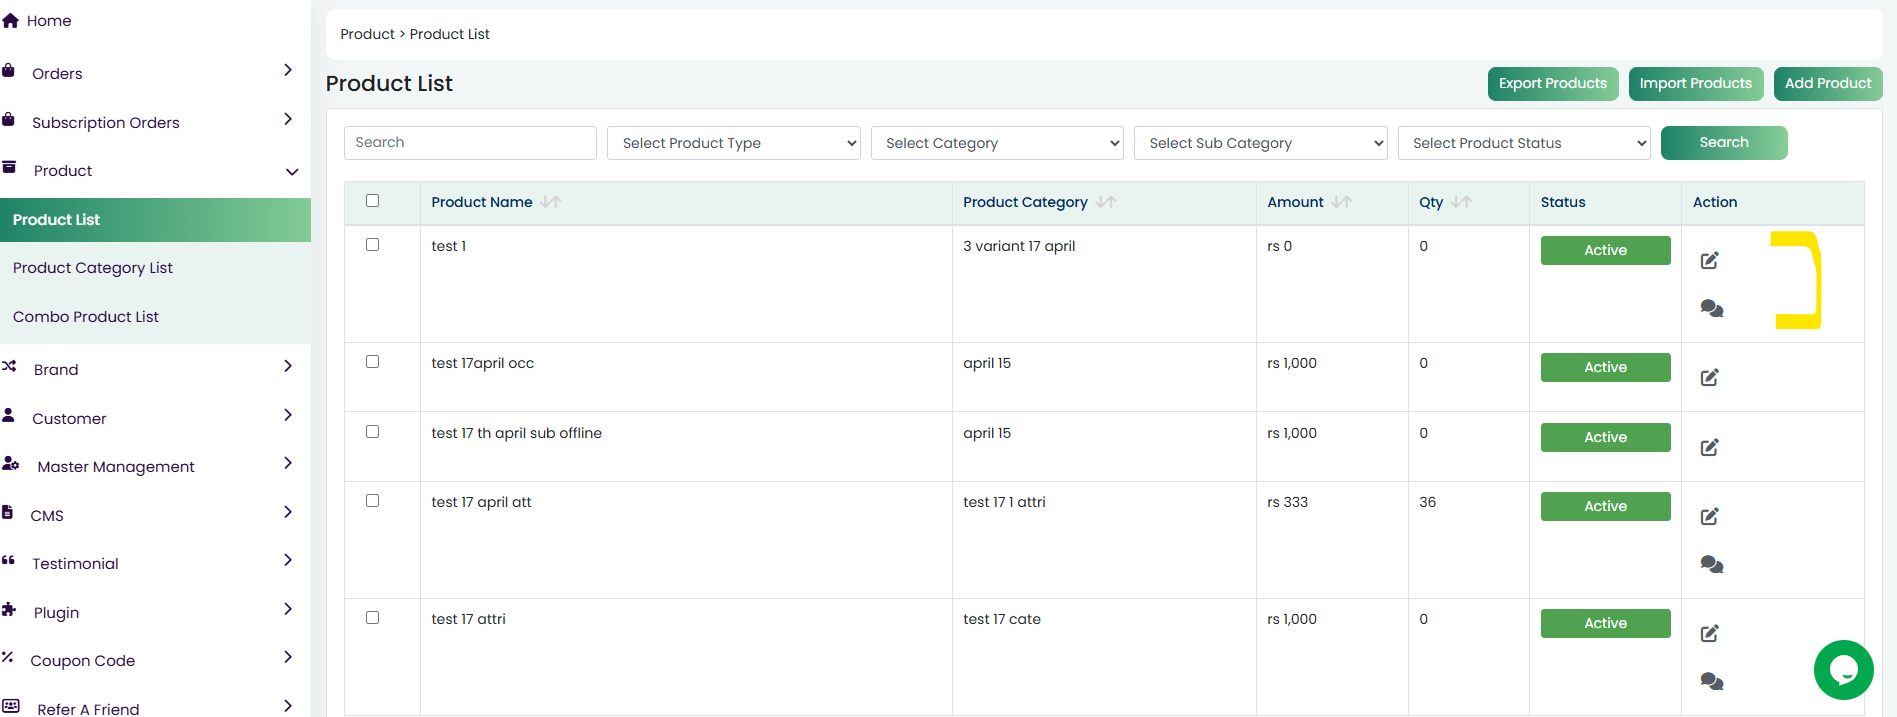Toggle Active status of test 1
Screen dimensions: 1897x717
1605,250
